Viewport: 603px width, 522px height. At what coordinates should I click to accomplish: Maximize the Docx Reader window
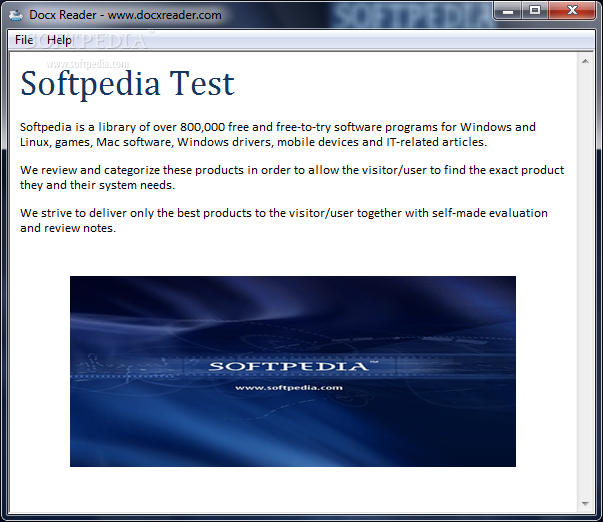click(535, 11)
